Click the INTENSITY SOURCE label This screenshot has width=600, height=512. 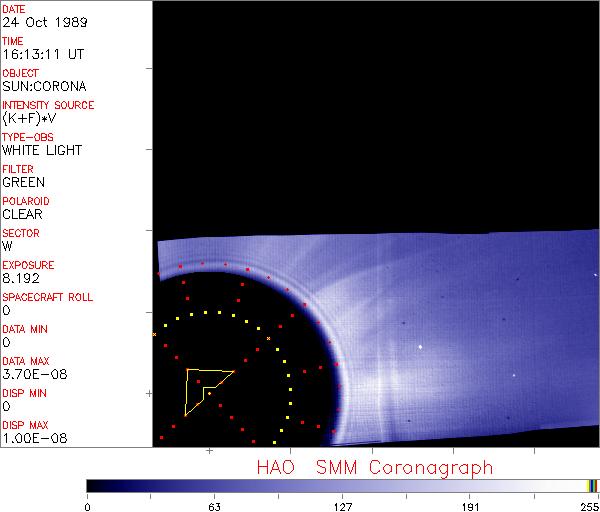point(48,105)
